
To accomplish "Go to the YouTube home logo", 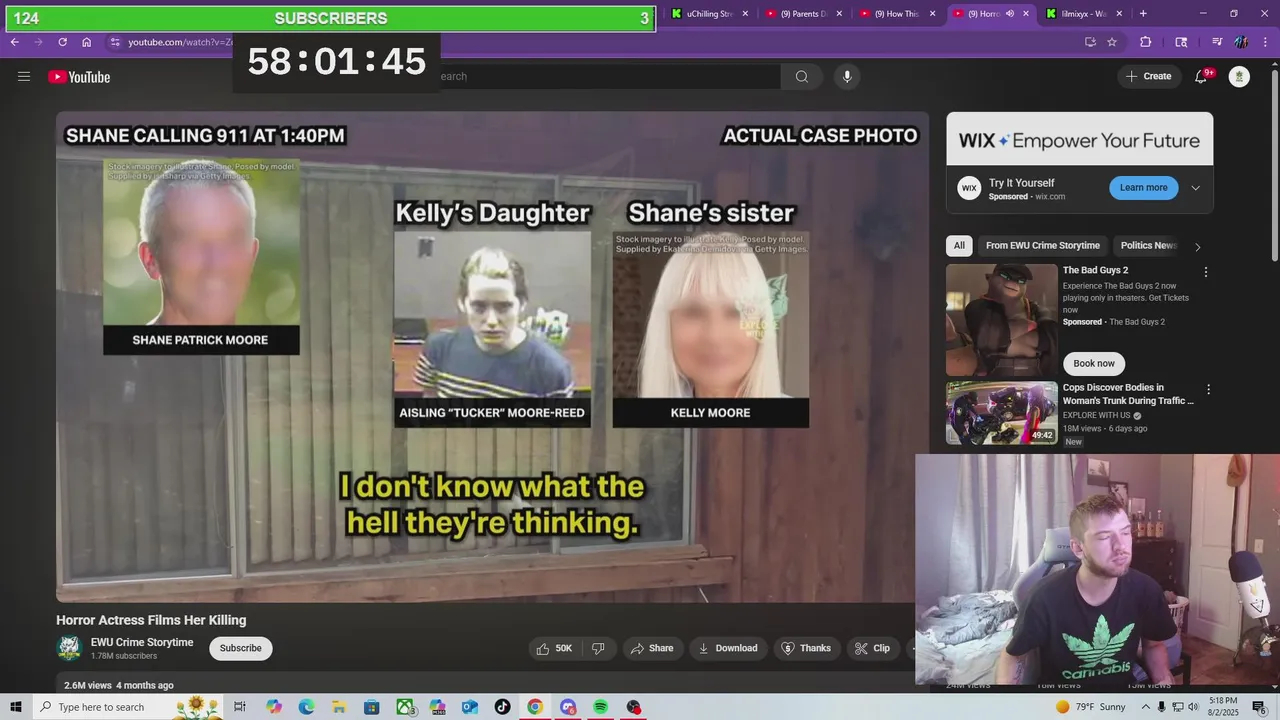I will [79, 77].
